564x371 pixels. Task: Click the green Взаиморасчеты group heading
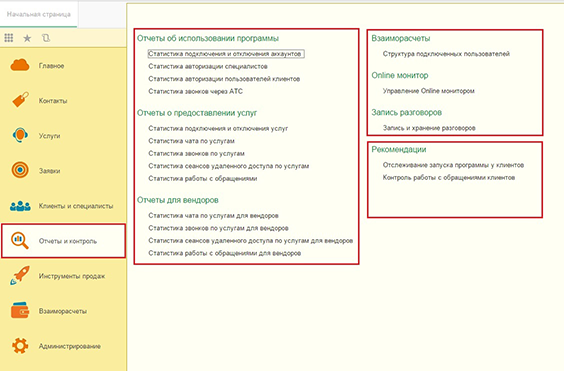coord(401,38)
